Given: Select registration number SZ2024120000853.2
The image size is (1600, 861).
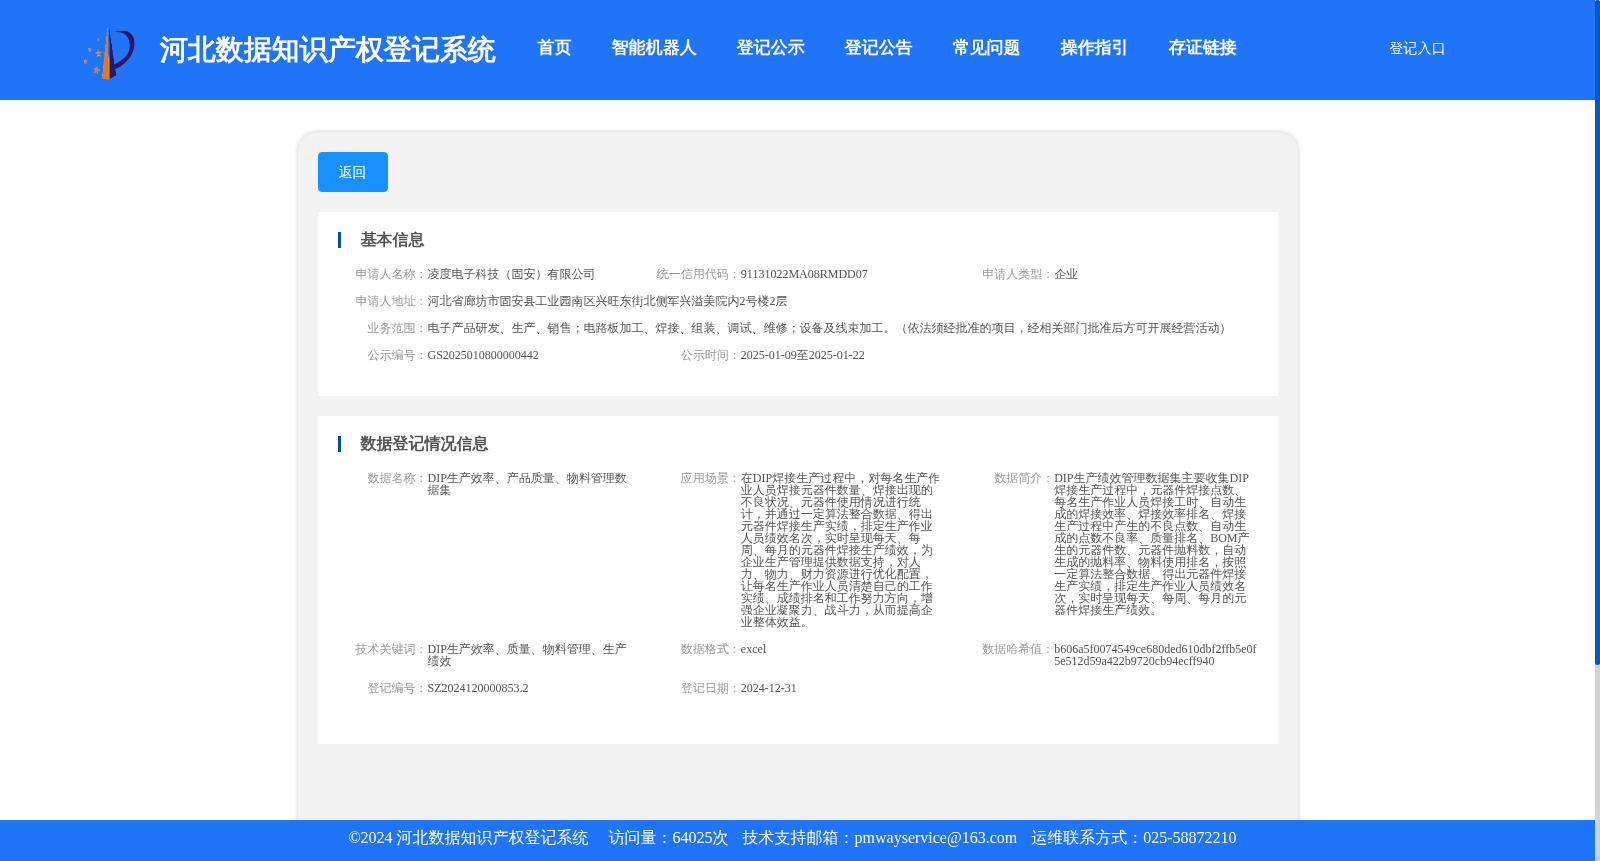Looking at the screenshot, I should [x=478, y=688].
